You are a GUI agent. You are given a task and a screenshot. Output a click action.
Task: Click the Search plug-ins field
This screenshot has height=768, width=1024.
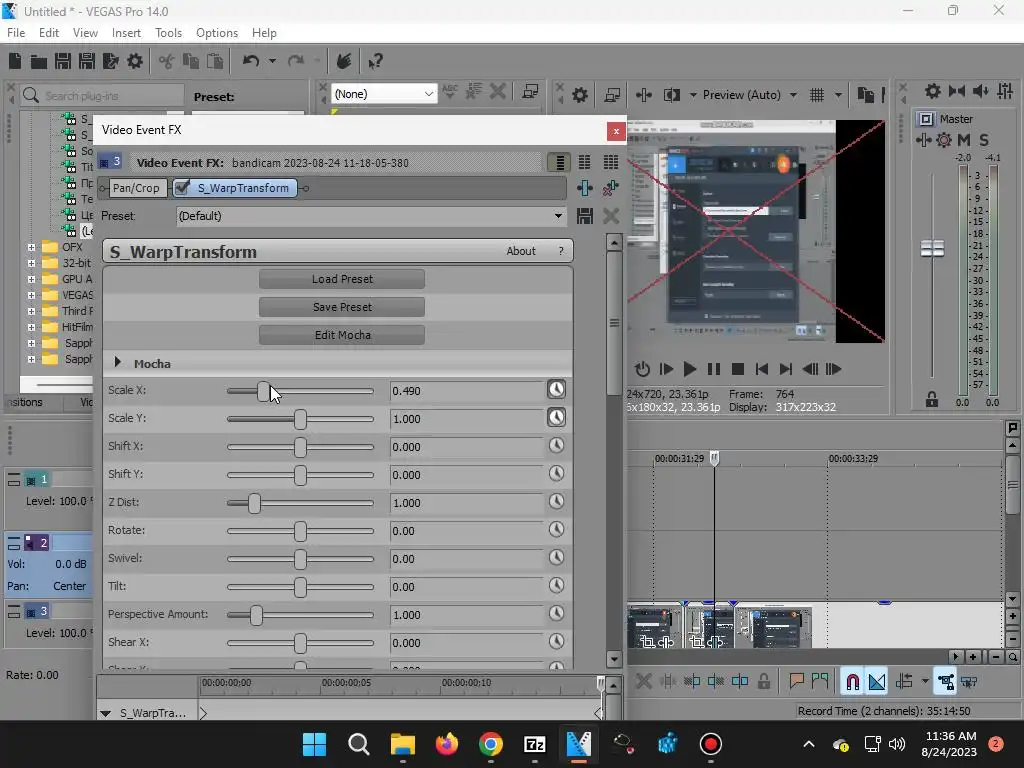(103, 96)
